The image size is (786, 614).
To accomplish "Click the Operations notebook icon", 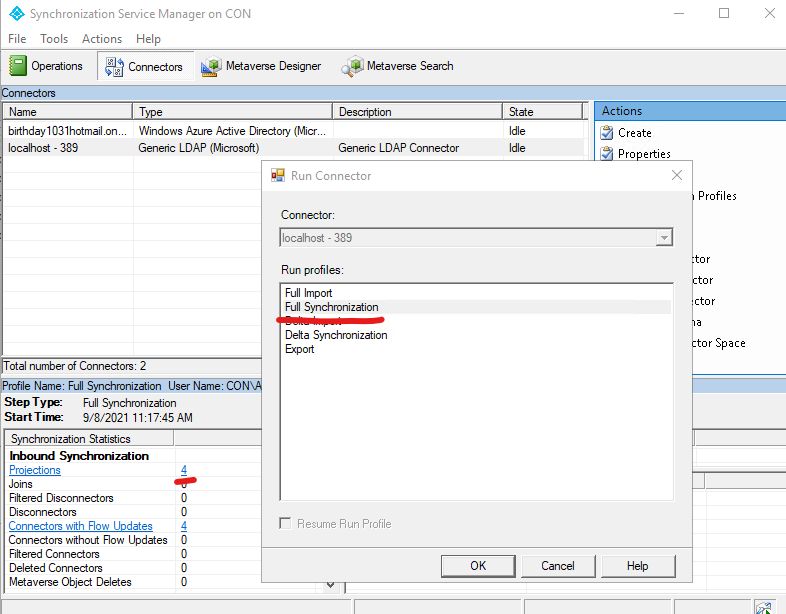I will (18, 66).
